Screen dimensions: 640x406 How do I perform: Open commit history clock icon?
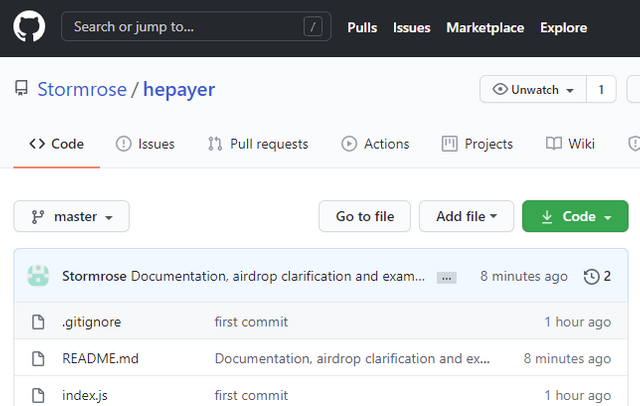click(591, 276)
